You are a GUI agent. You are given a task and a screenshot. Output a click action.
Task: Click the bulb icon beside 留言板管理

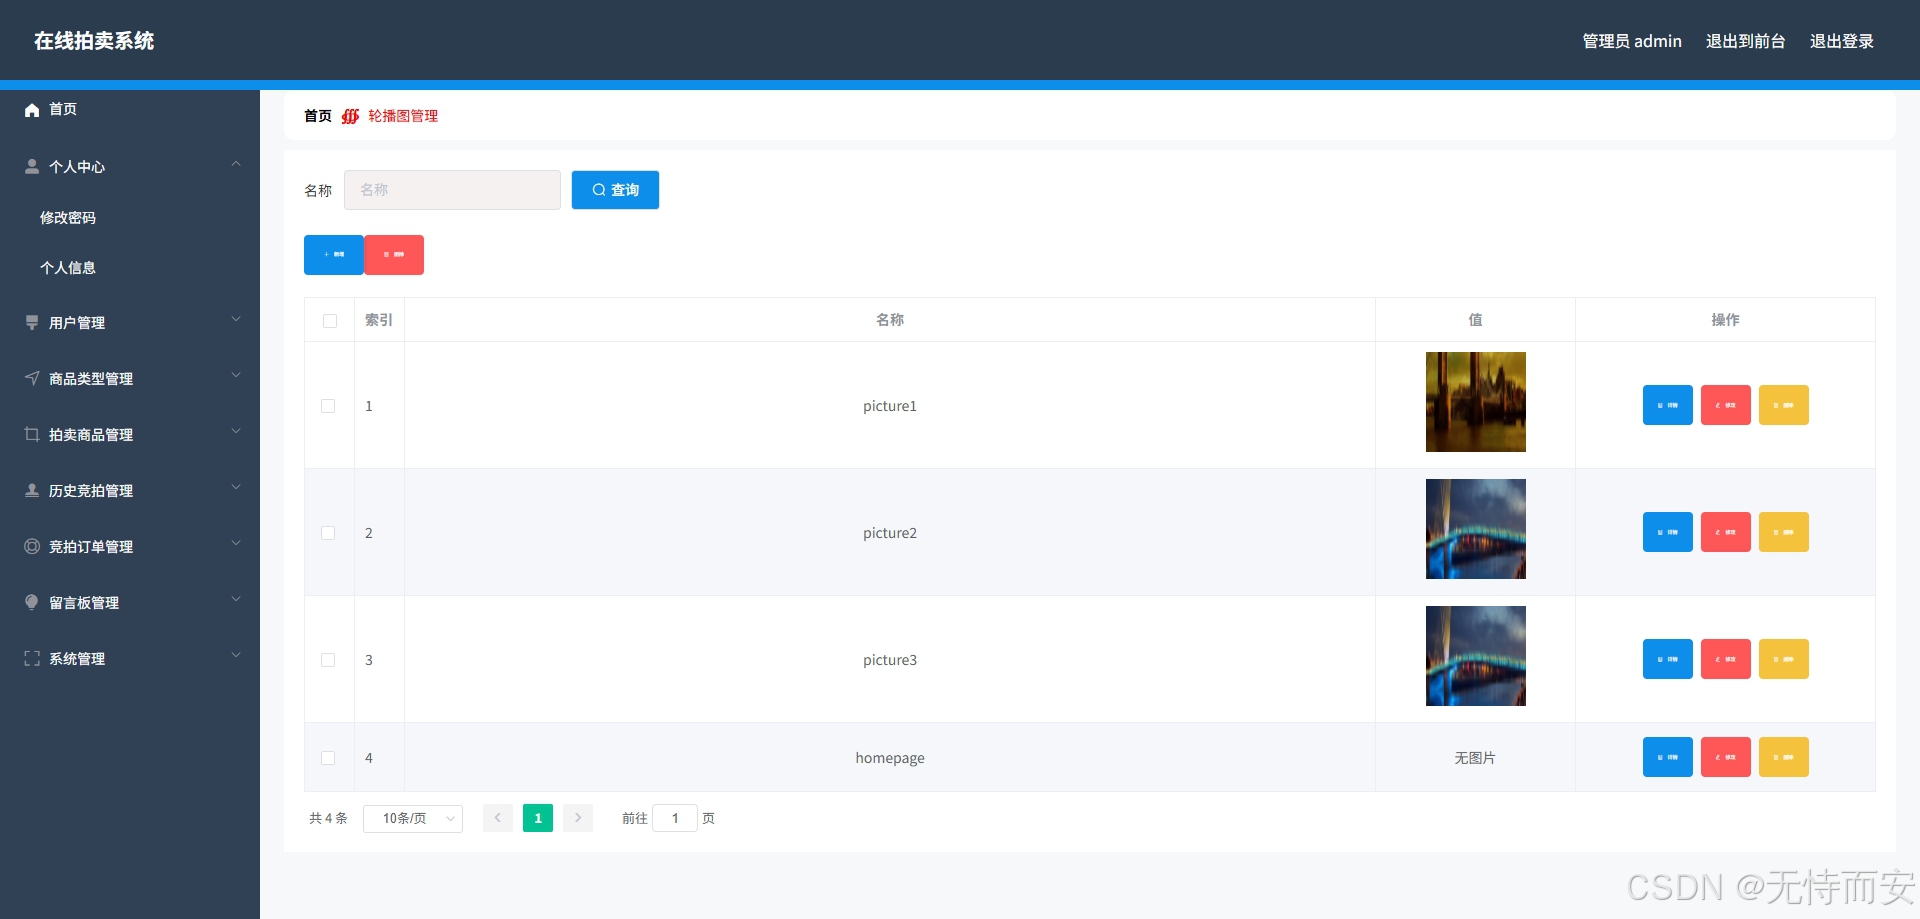32,602
